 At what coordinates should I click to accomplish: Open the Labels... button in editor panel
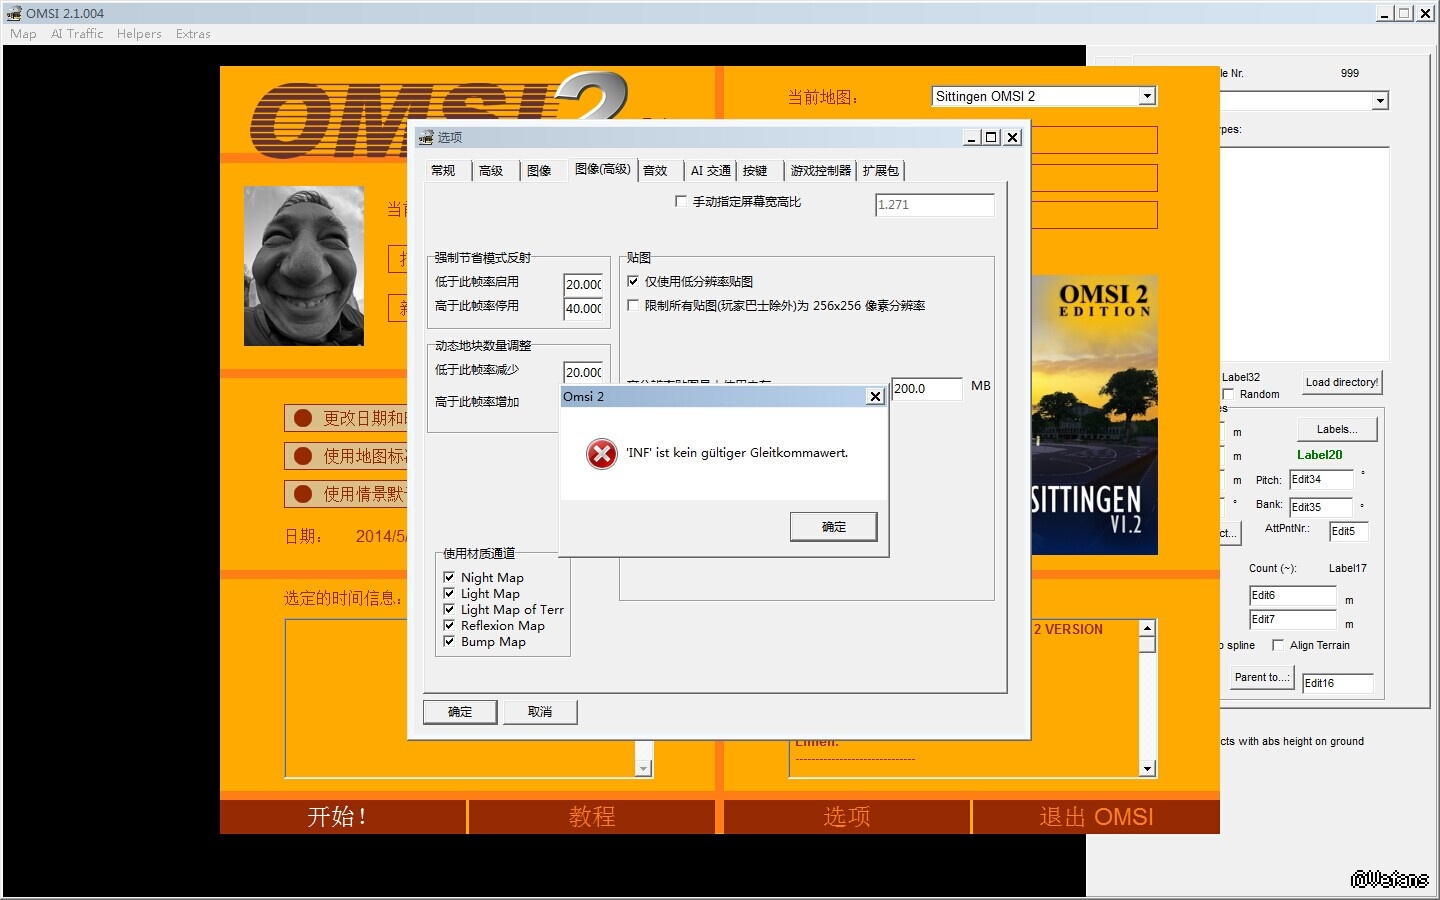coord(1337,429)
